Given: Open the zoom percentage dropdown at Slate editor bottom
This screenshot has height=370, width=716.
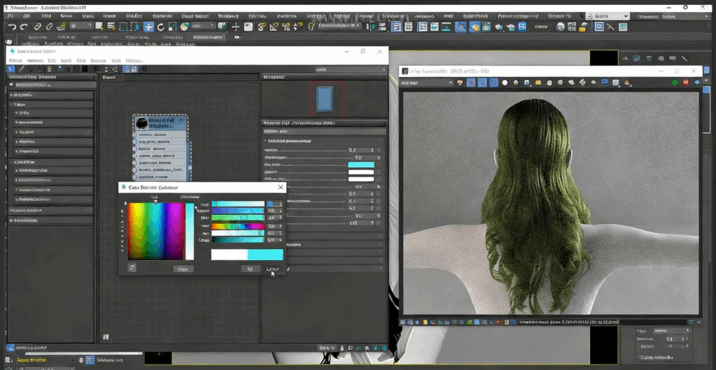Looking at the screenshot, I should tap(327, 348).
